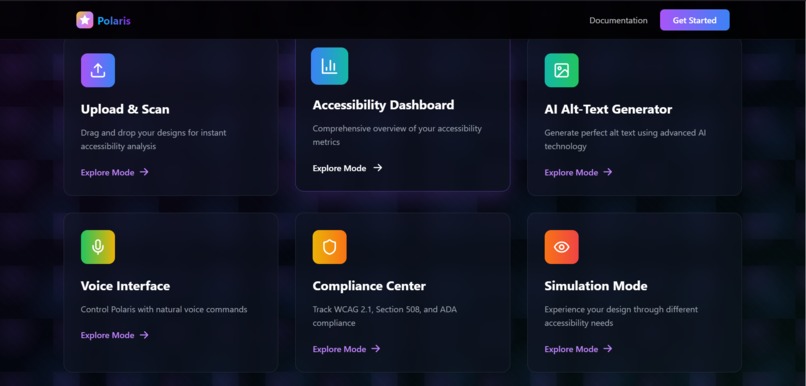
Task: Click 'Track WCAG 2.1, Section 508, and ADA' text
Action: (384, 309)
